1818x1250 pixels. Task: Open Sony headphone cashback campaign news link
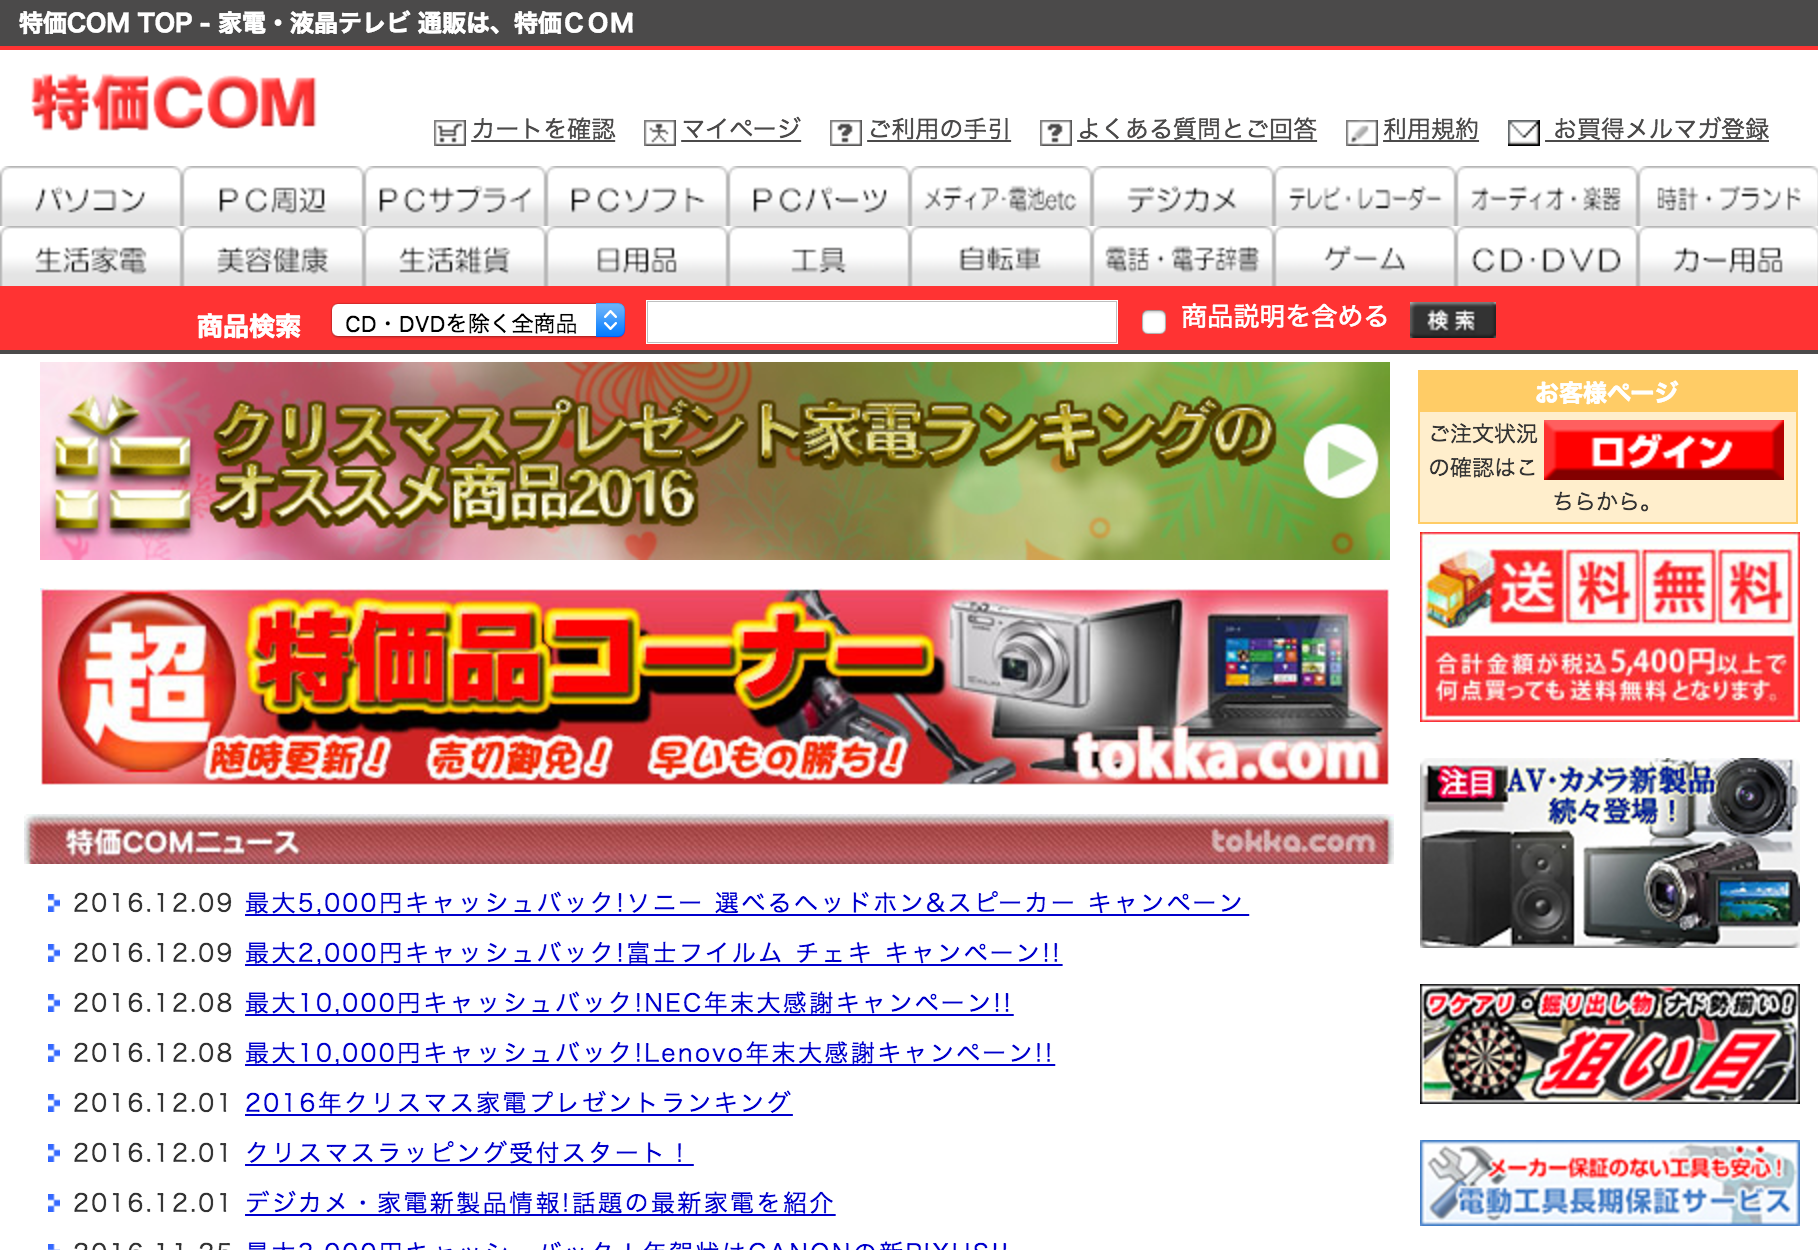tap(746, 903)
